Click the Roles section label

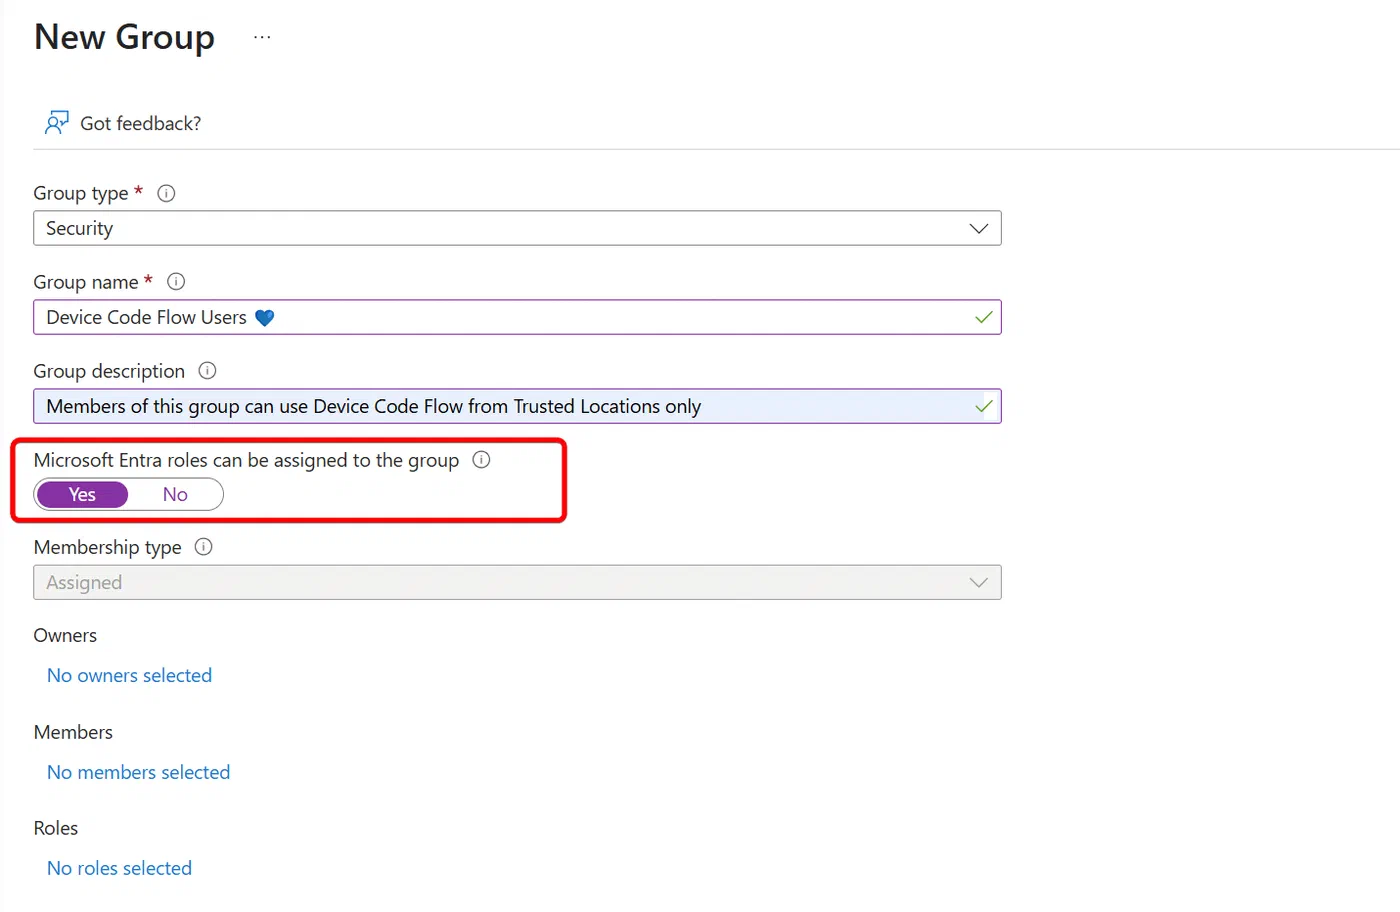tap(55, 829)
